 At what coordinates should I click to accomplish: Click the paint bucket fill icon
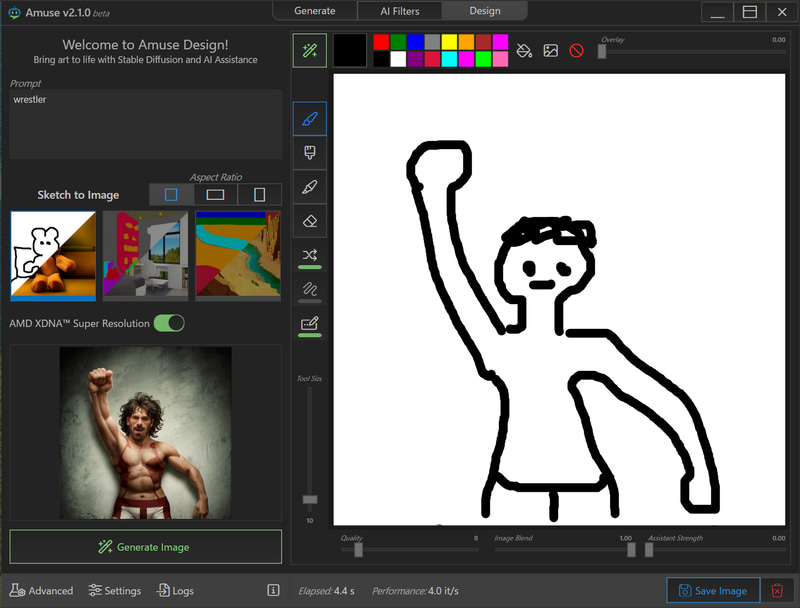pyautogui.click(x=524, y=50)
